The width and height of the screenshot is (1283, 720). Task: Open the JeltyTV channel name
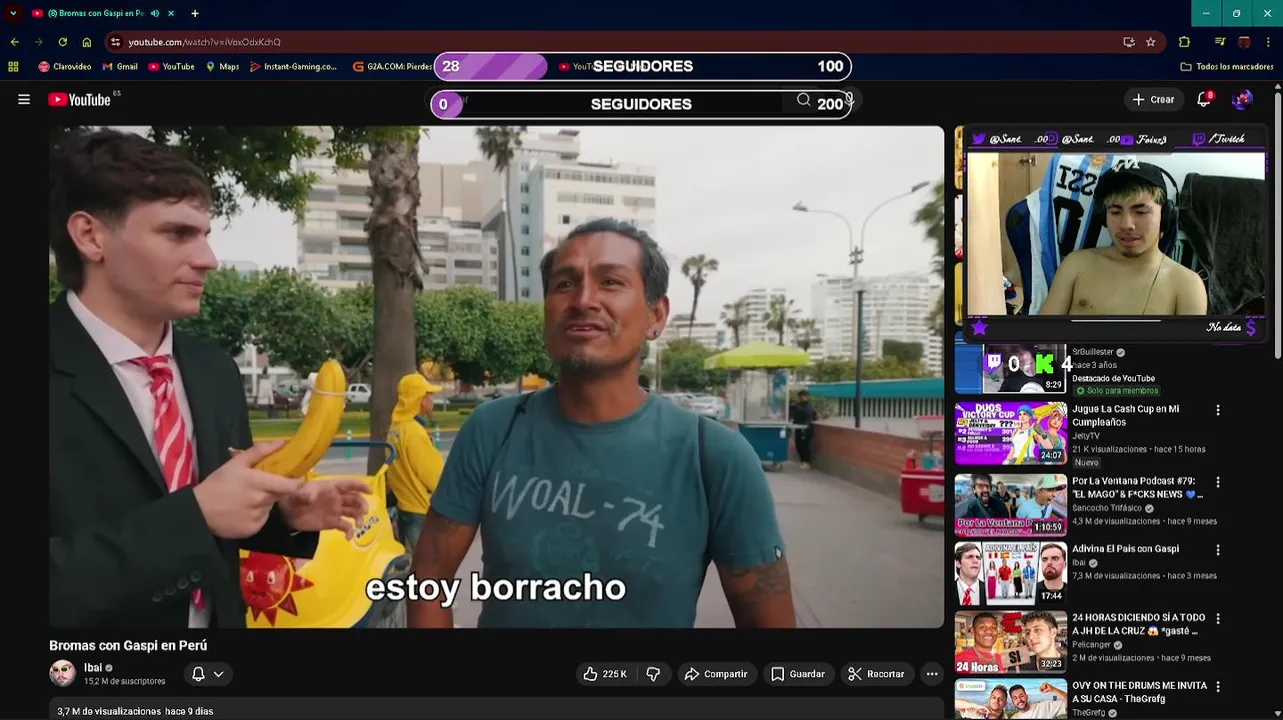coord(1085,436)
